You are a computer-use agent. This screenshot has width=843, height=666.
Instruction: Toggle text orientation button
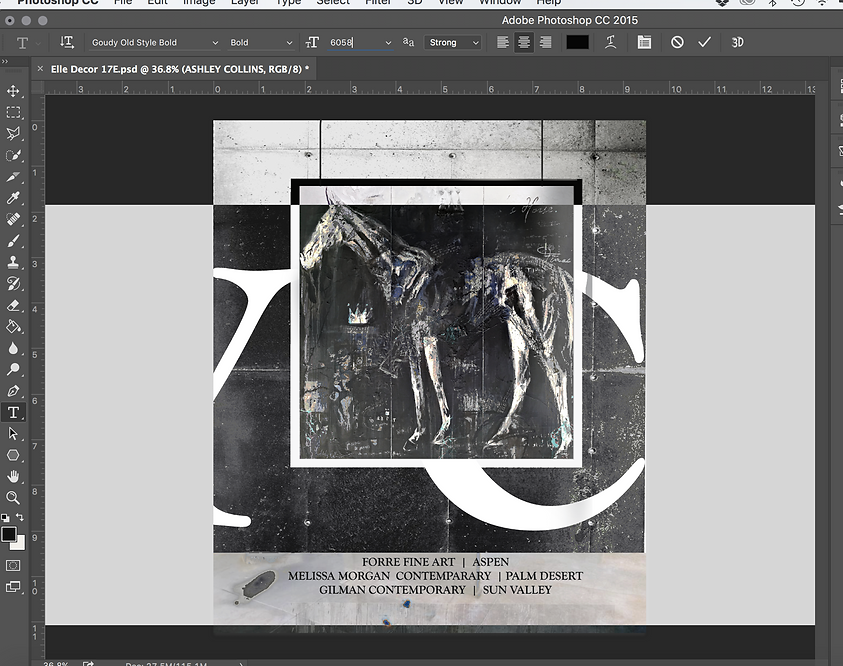(x=67, y=42)
